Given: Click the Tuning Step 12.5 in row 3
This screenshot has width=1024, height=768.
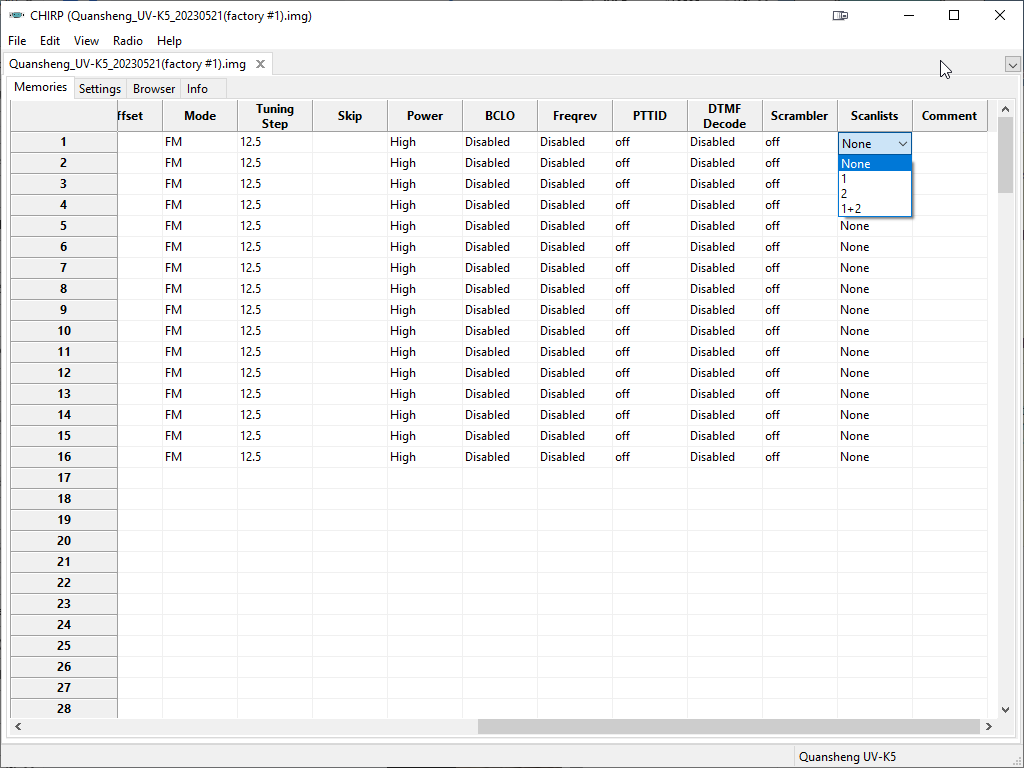Looking at the screenshot, I should (x=275, y=184).
